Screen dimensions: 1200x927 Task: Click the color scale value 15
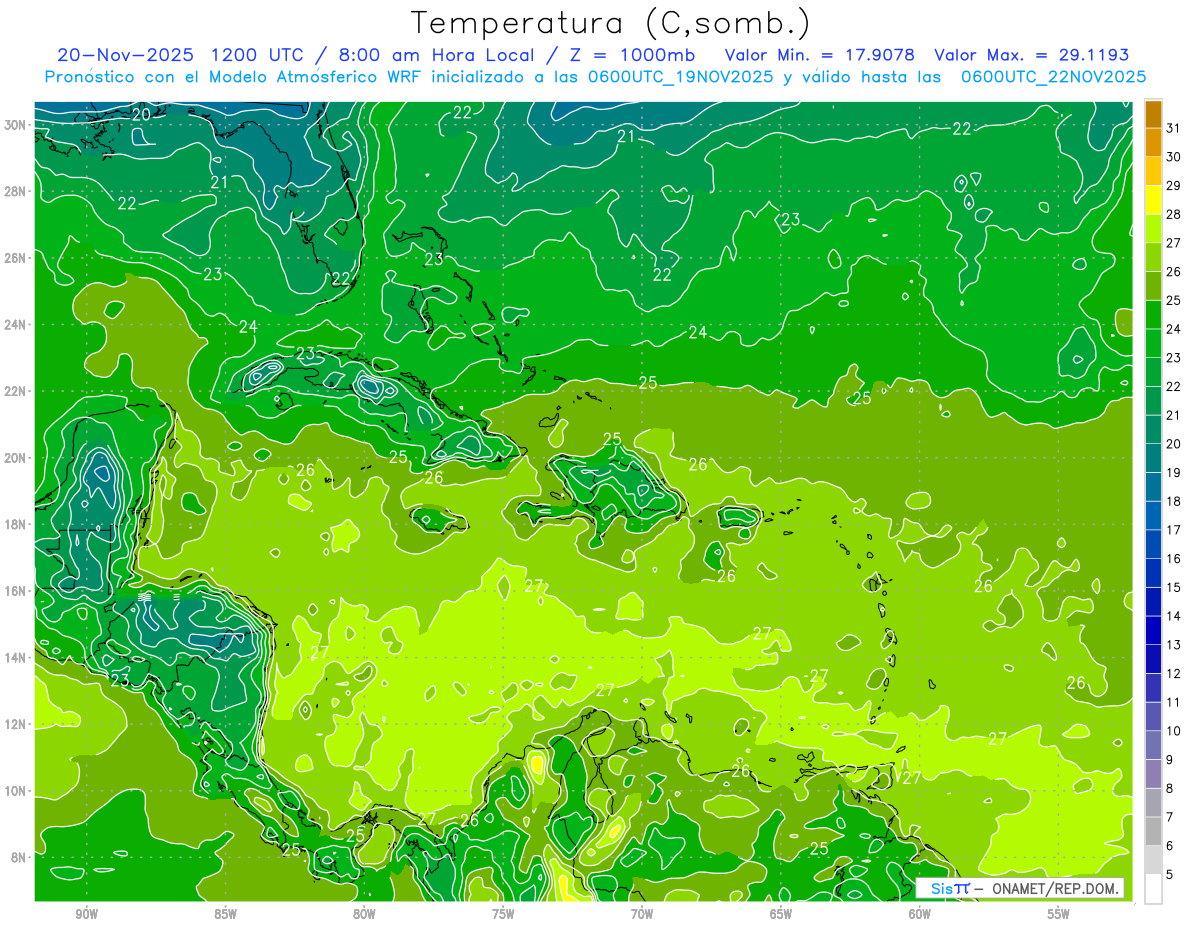1174,588
